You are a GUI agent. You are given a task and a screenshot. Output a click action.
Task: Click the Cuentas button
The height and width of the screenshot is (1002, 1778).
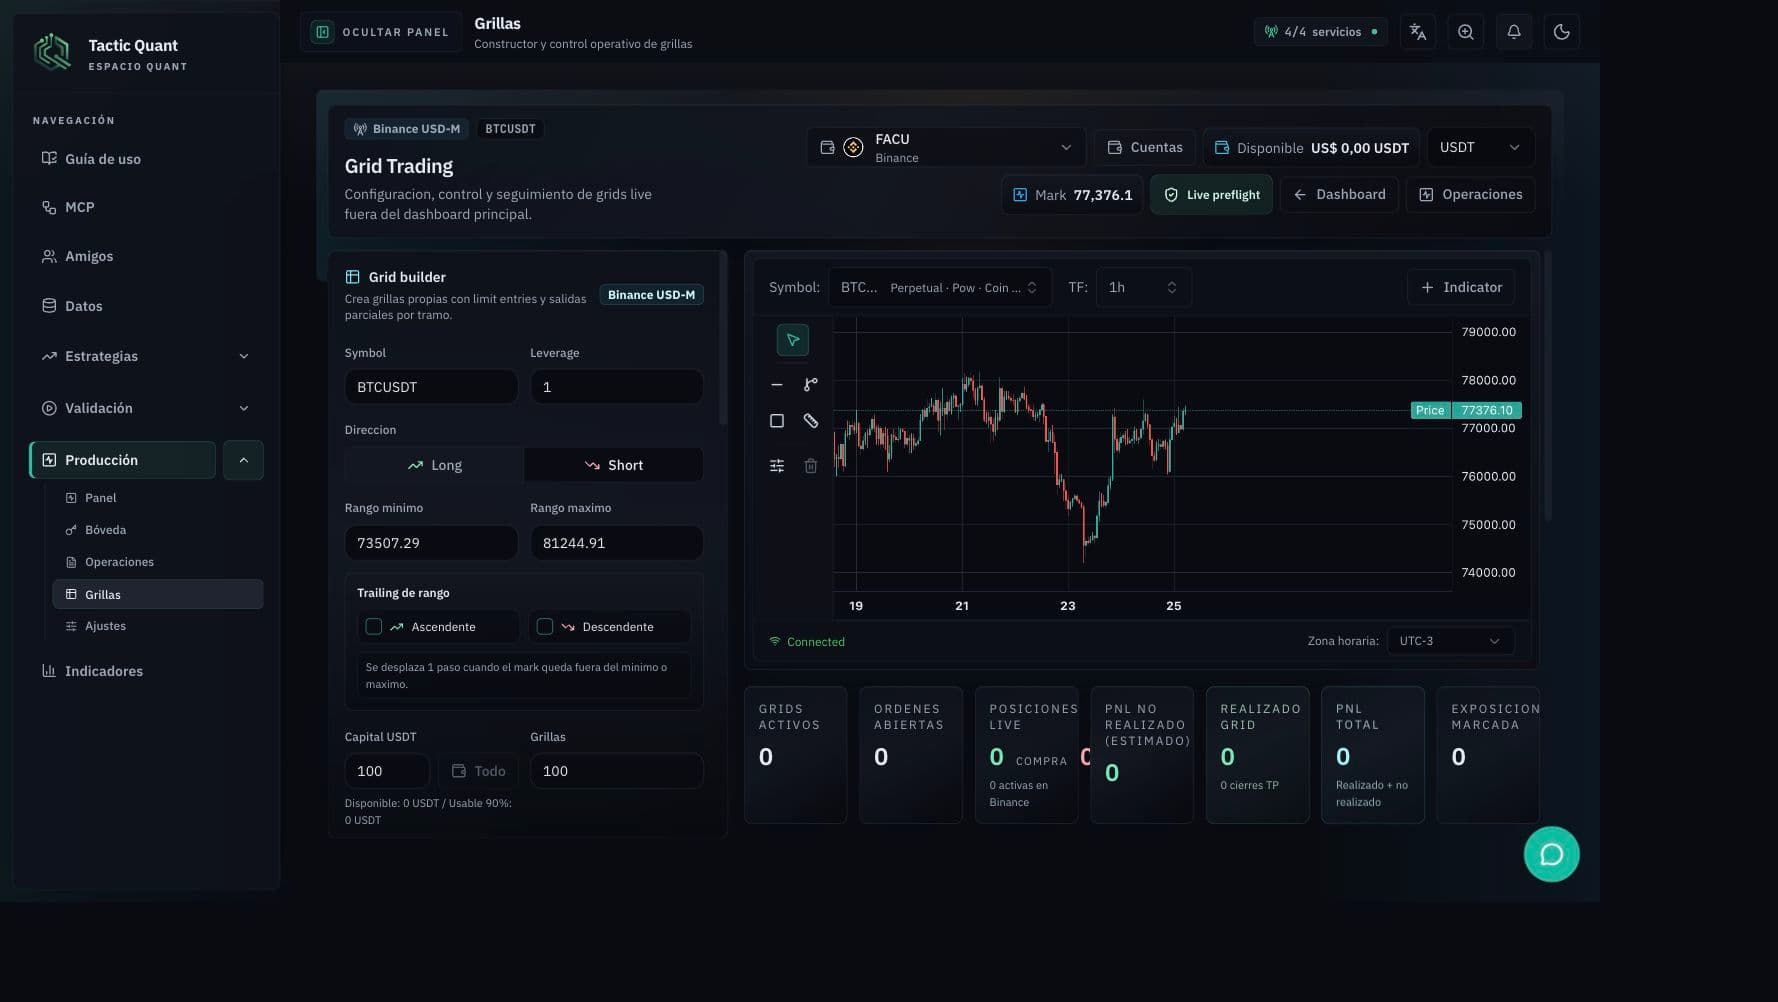click(x=1145, y=147)
